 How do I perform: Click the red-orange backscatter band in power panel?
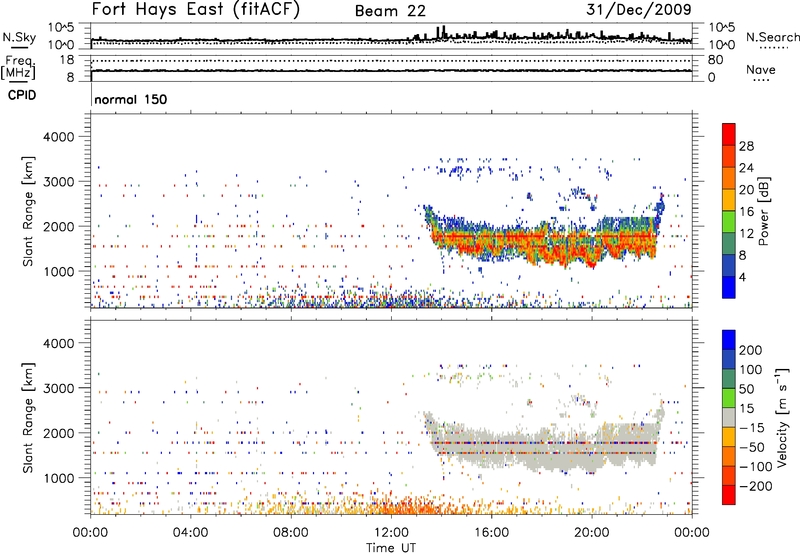[544, 242]
